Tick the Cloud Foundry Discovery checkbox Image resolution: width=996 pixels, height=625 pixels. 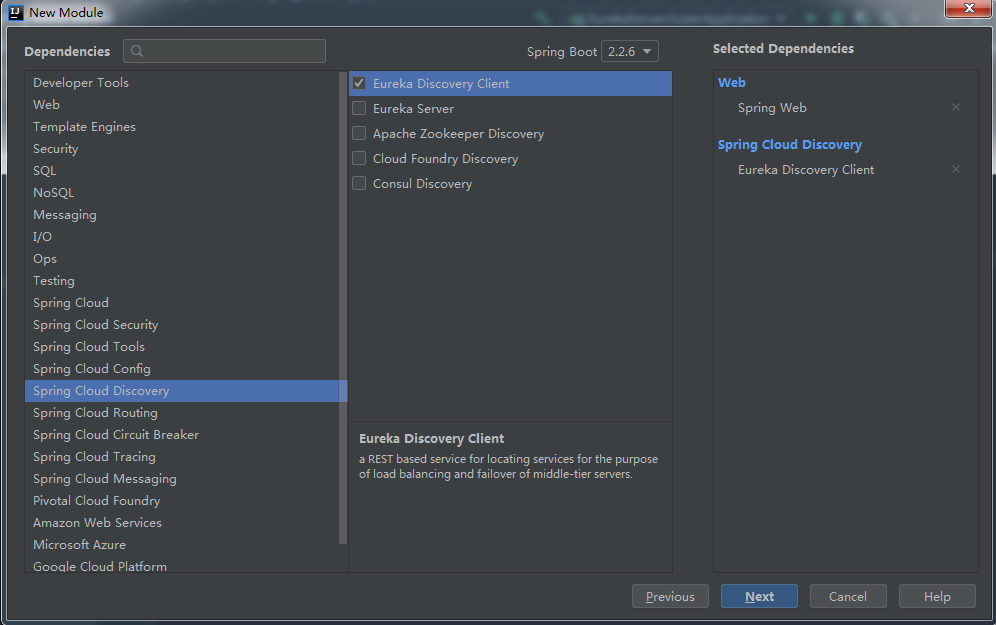click(359, 158)
